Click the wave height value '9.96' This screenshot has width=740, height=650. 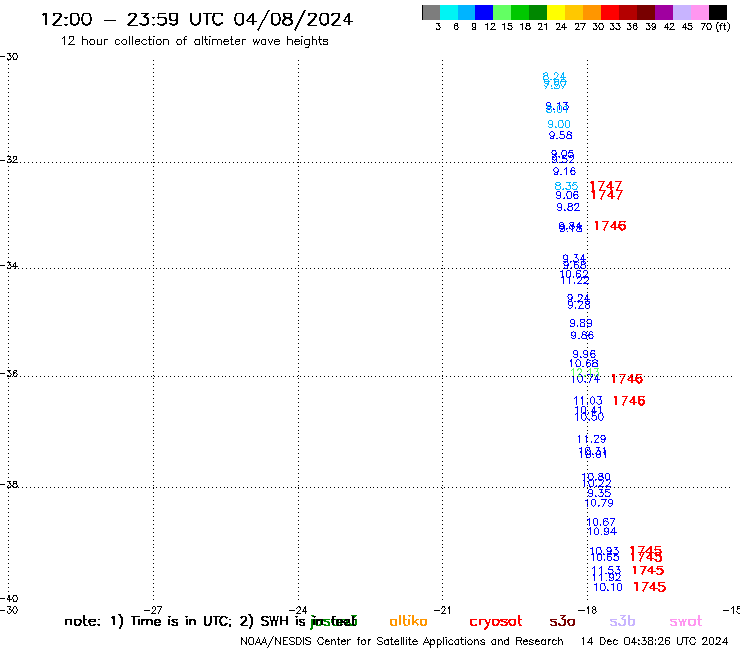coord(584,354)
